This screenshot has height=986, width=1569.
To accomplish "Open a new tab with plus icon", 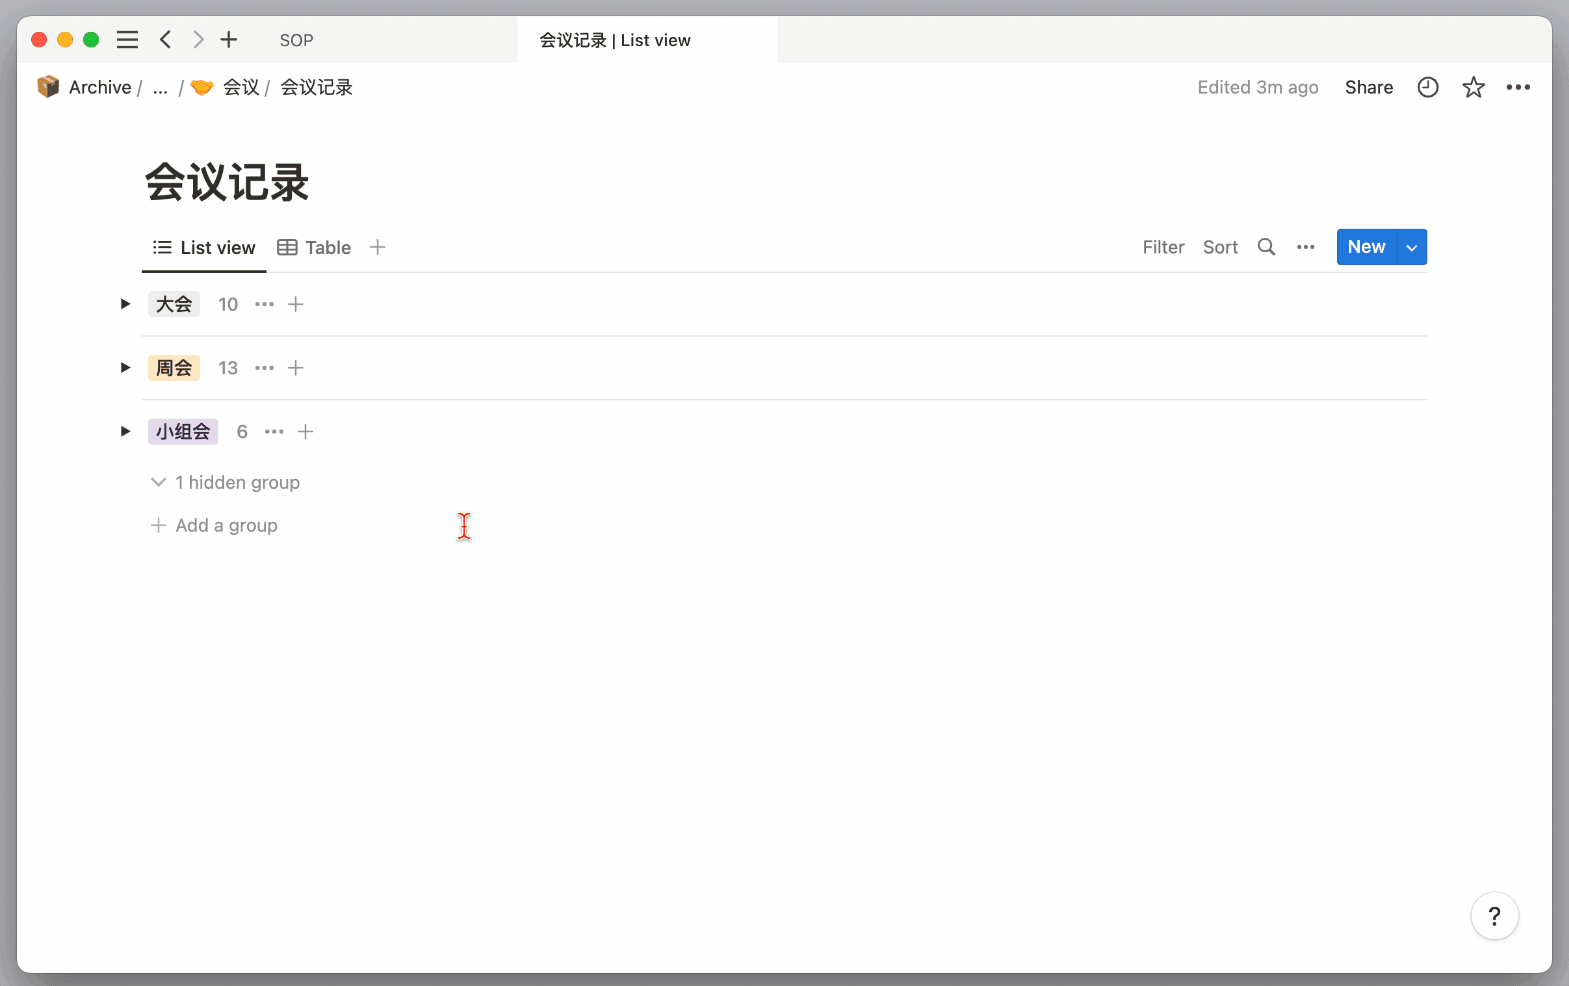I will tap(229, 40).
